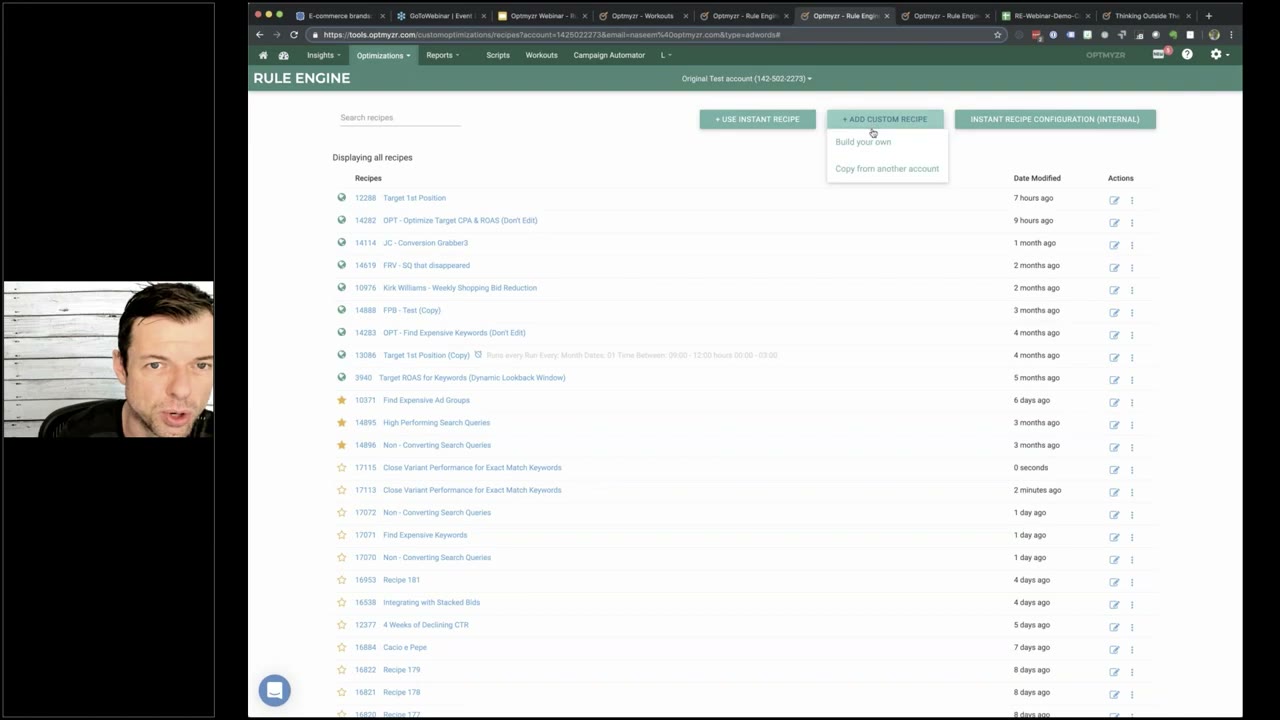Click the browser address bar URL
1280x720 pixels.
(552, 35)
